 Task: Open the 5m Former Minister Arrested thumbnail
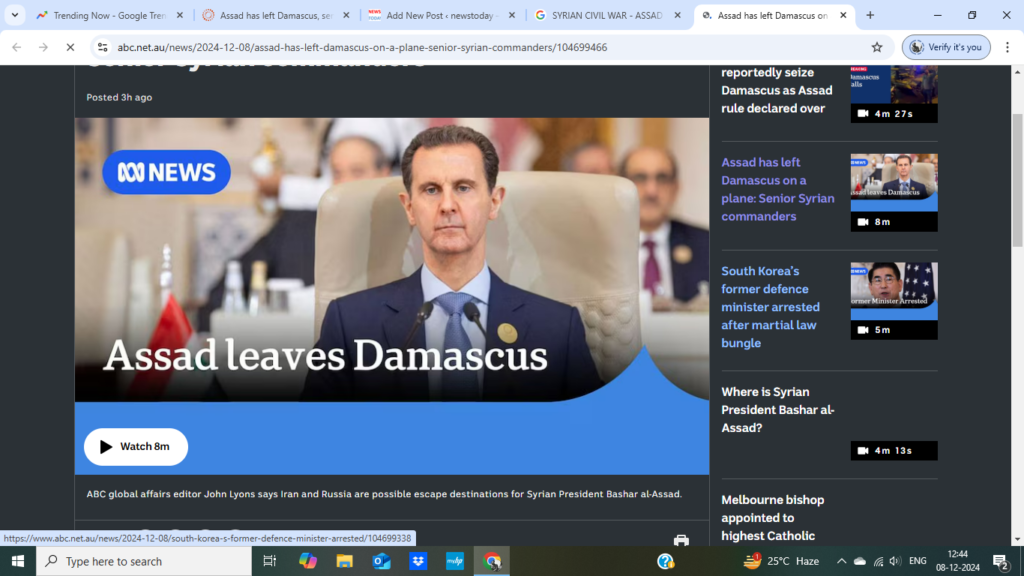[x=894, y=301]
